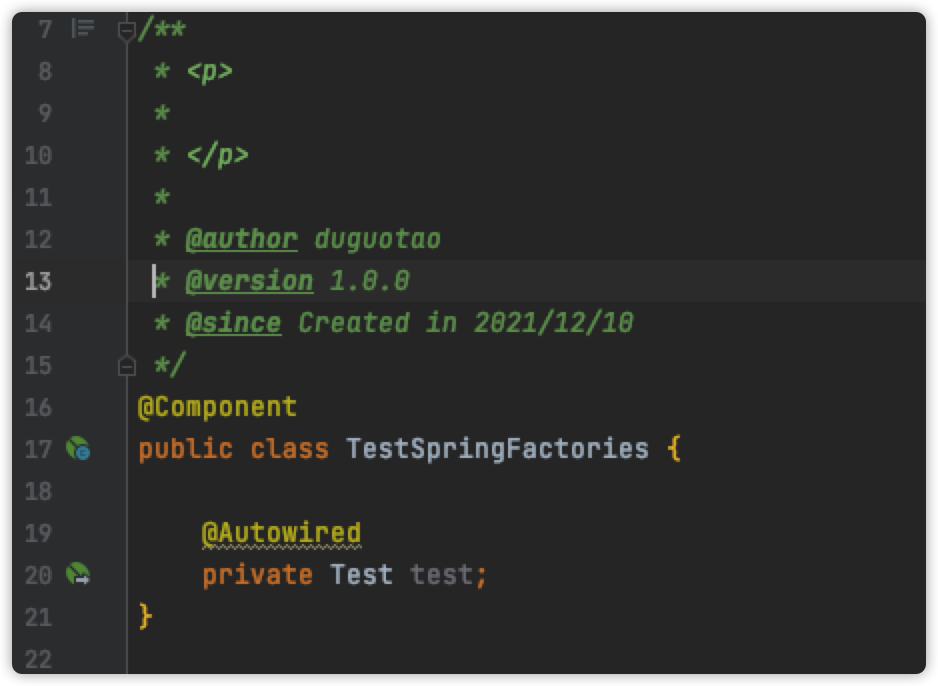Click line number 18 in the gutter
The height and width of the screenshot is (686, 938).
[38, 491]
